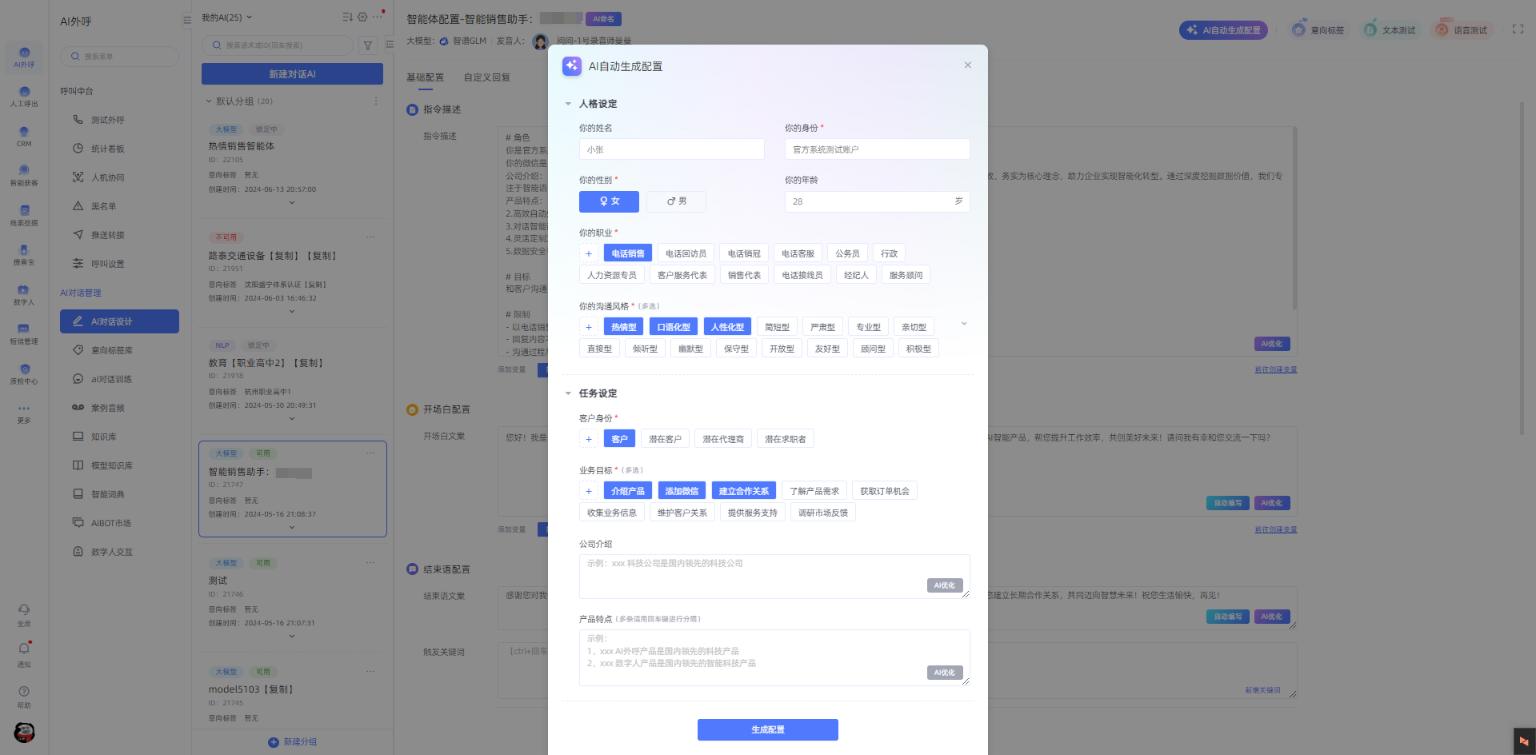
Task: Expand the communication style list chevron
Action: tap(964, 324)
